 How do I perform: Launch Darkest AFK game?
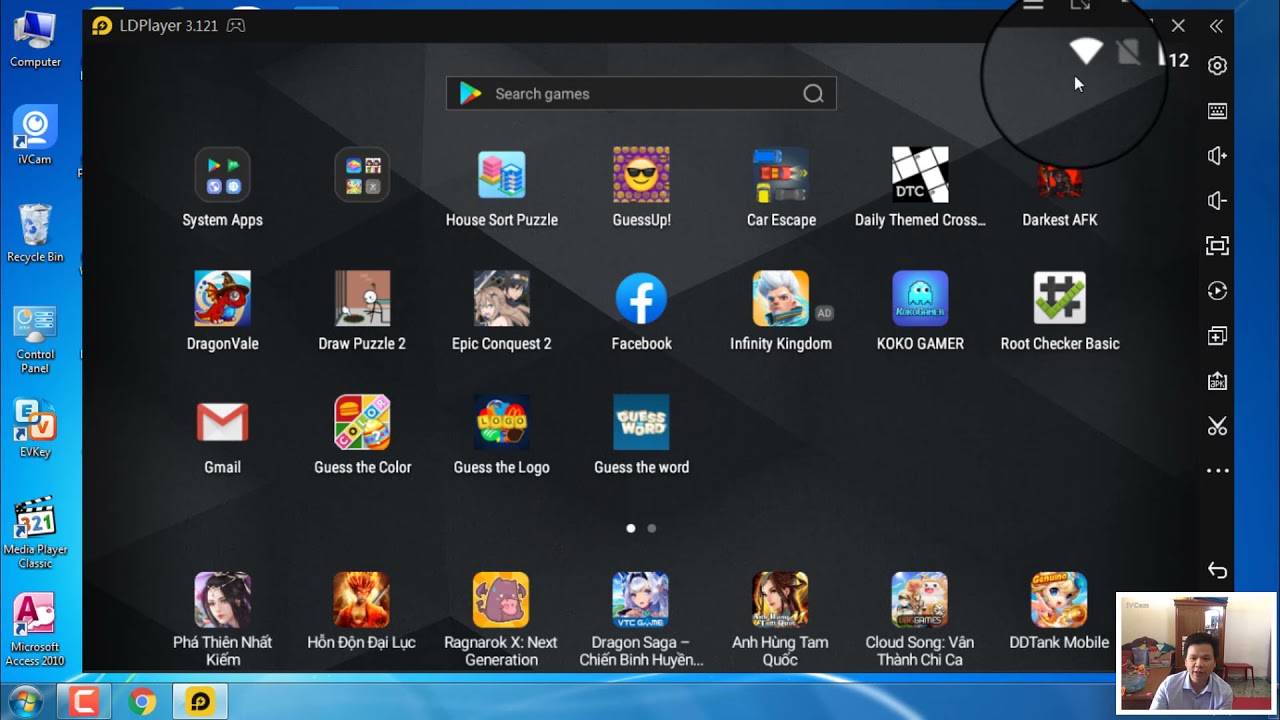(x=1060, y=181)
